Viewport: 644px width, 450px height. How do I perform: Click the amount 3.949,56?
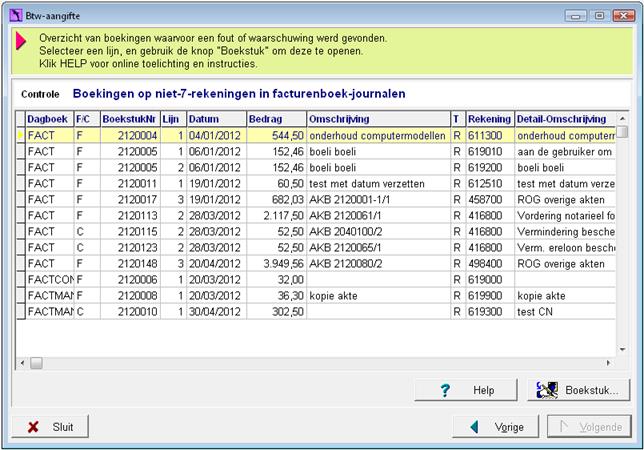[x=283, y=264]
